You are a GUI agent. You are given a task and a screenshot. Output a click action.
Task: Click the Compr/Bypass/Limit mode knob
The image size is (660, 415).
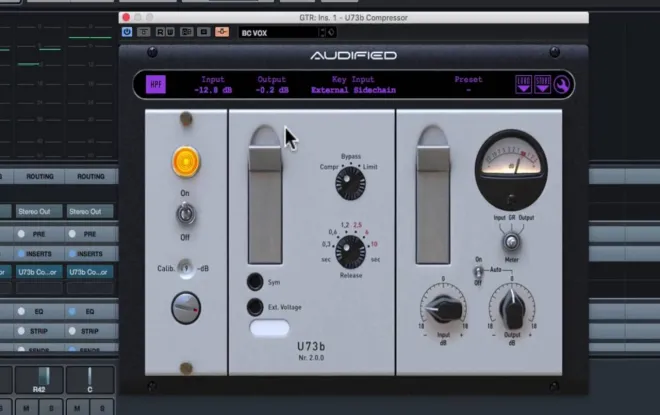point(350,184)
